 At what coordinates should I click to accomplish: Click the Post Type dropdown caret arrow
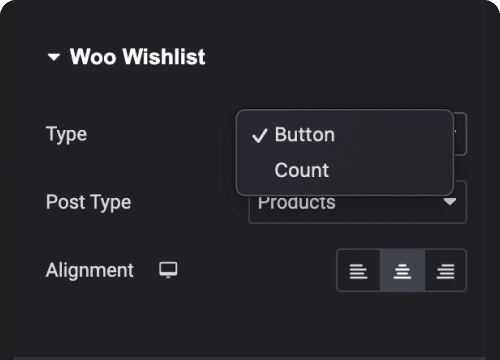(450, 201)
